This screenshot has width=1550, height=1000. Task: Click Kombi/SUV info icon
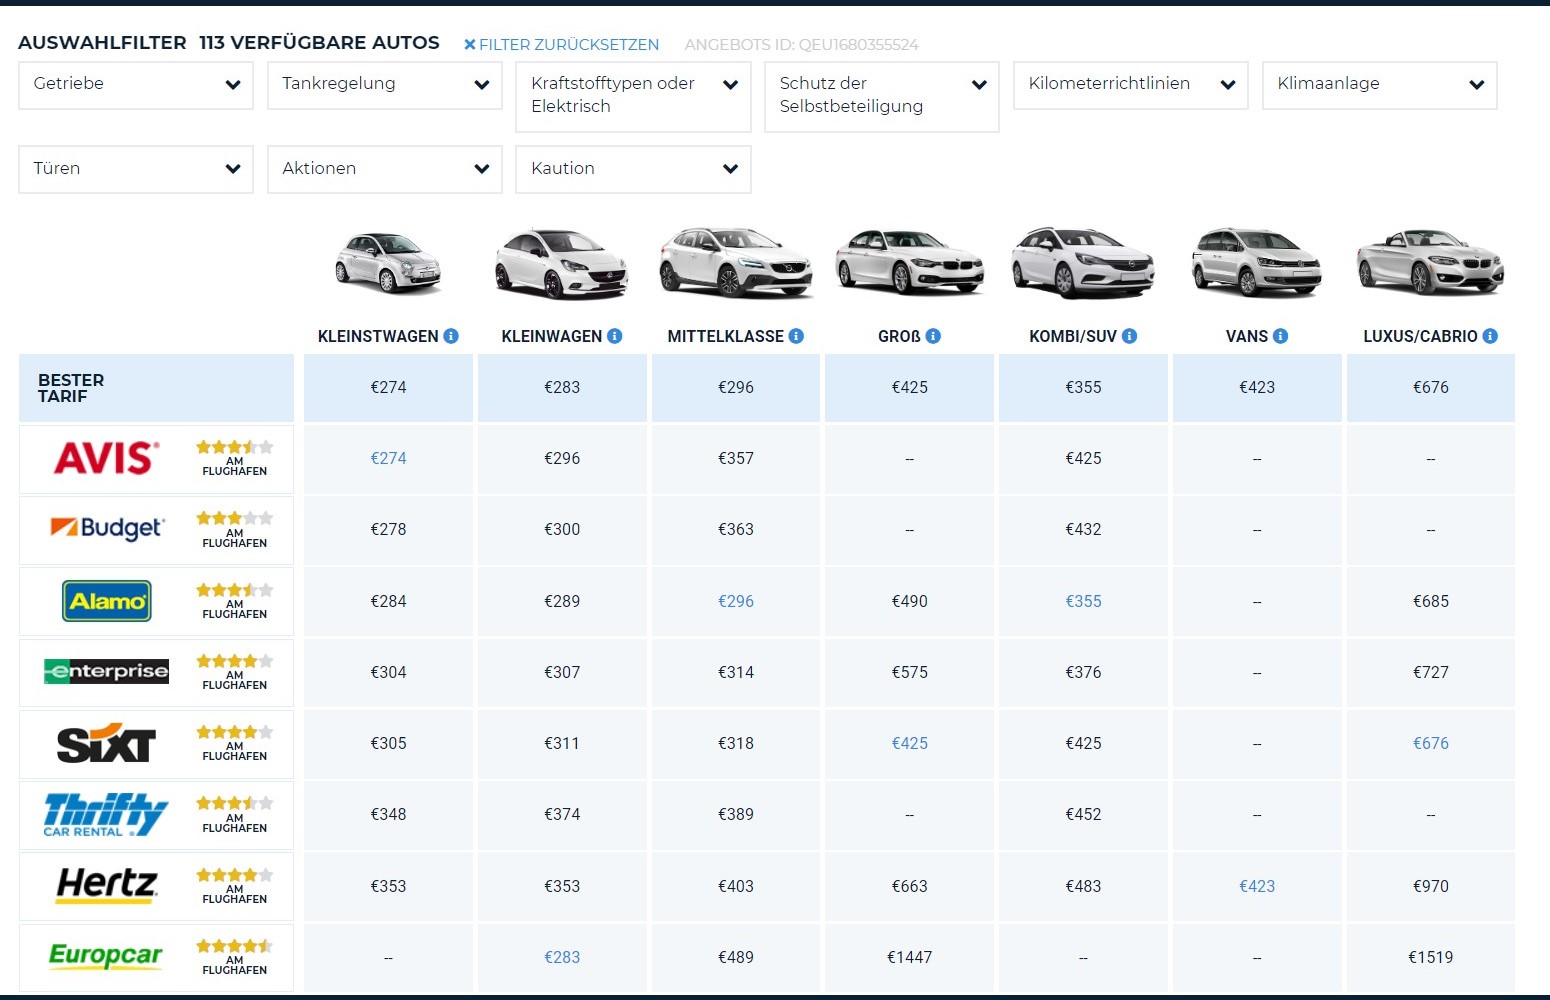(x=1129, y=336)
